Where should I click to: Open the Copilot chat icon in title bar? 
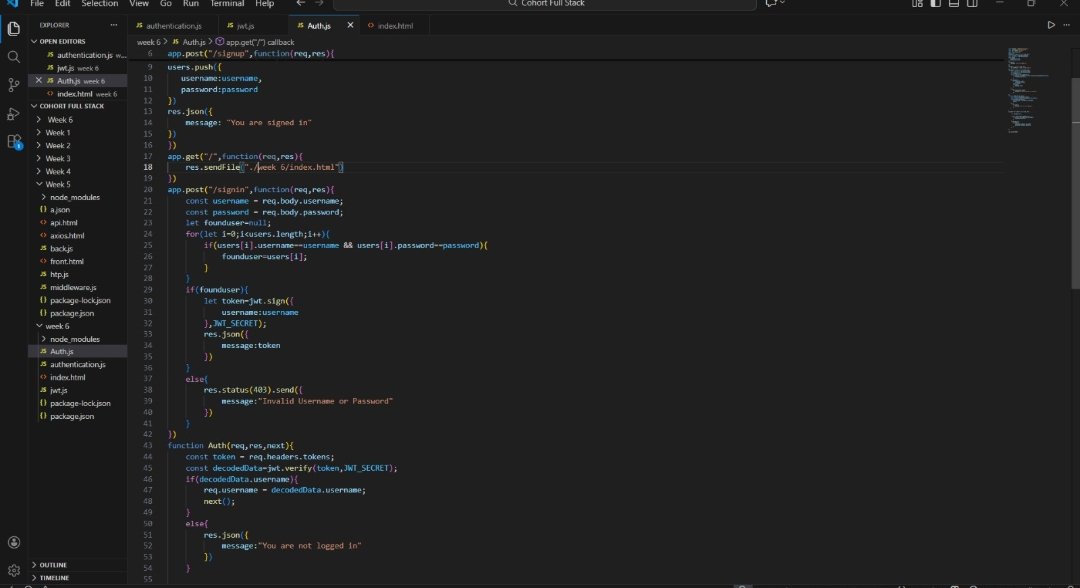pyautogui.click(x=771, y=3)
